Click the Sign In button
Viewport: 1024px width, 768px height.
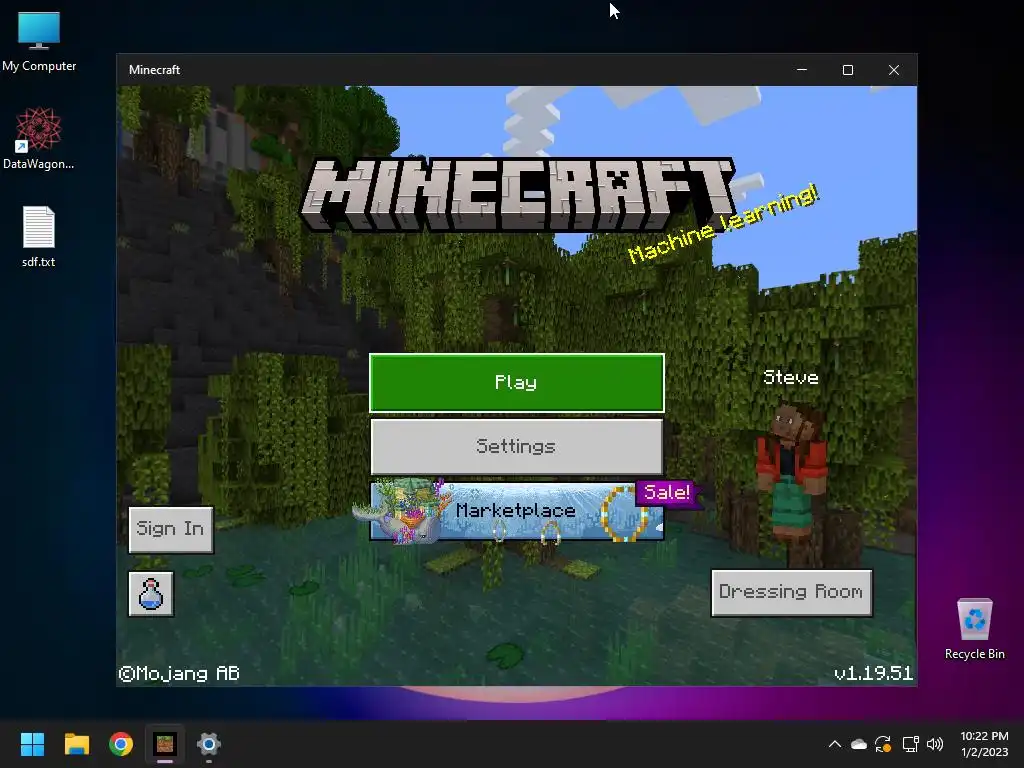coord(170,529)
